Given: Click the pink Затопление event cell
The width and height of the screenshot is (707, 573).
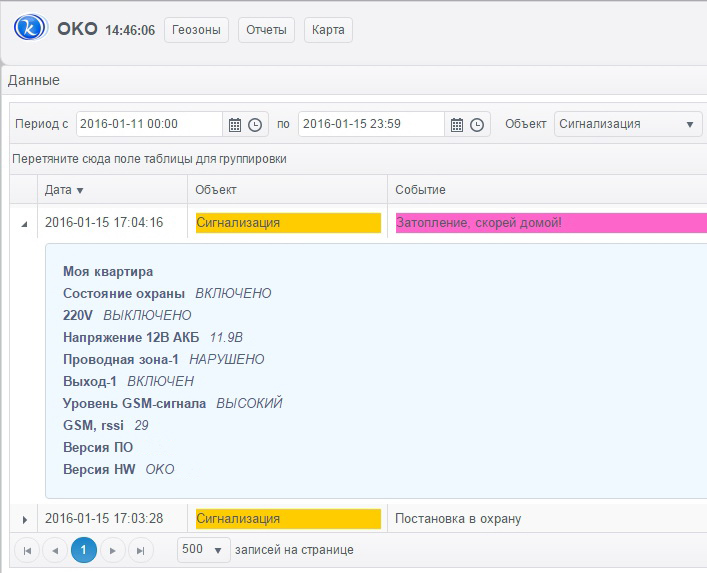Looking at the screenshot, I should coord(550,222).
